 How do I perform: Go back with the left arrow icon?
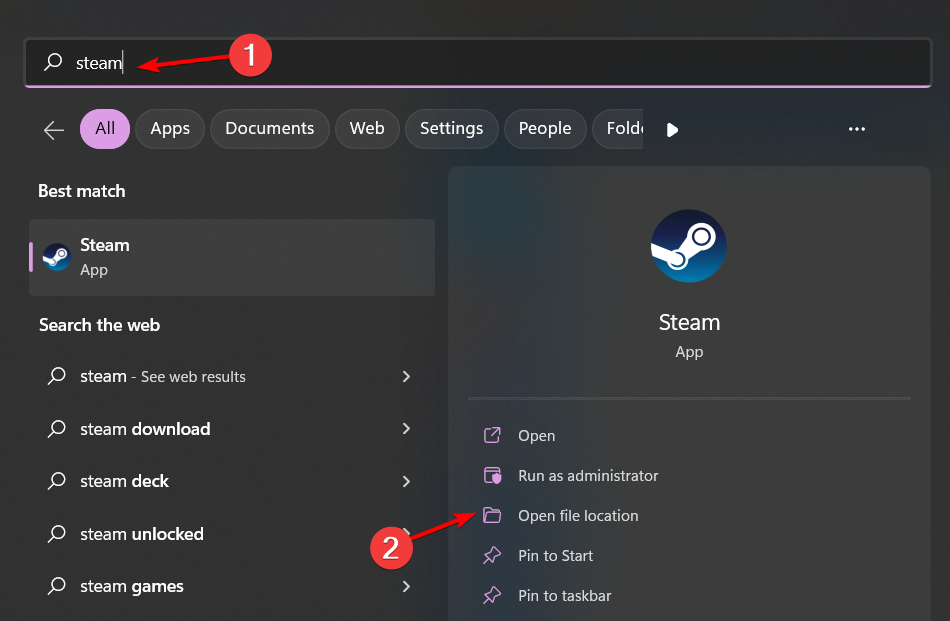click(x=54, y=130)
